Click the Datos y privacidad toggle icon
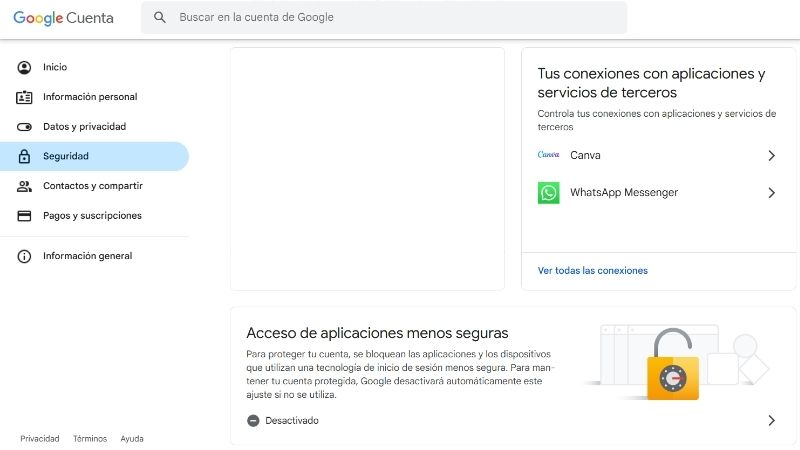Viewport: 800px width, 450px height. coord(24,127)
